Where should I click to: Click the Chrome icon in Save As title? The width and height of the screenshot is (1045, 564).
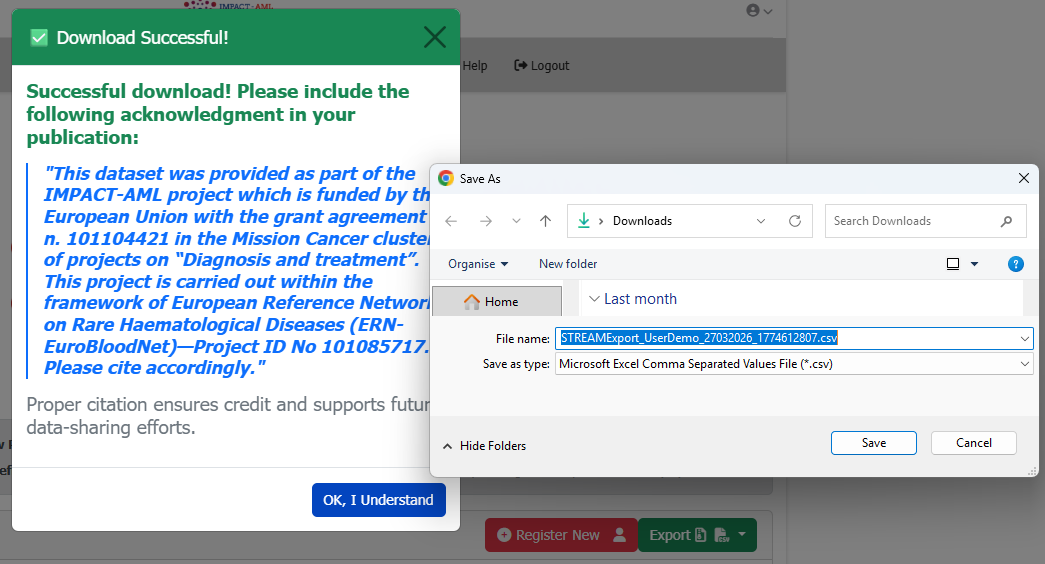[x=446, y=179]
